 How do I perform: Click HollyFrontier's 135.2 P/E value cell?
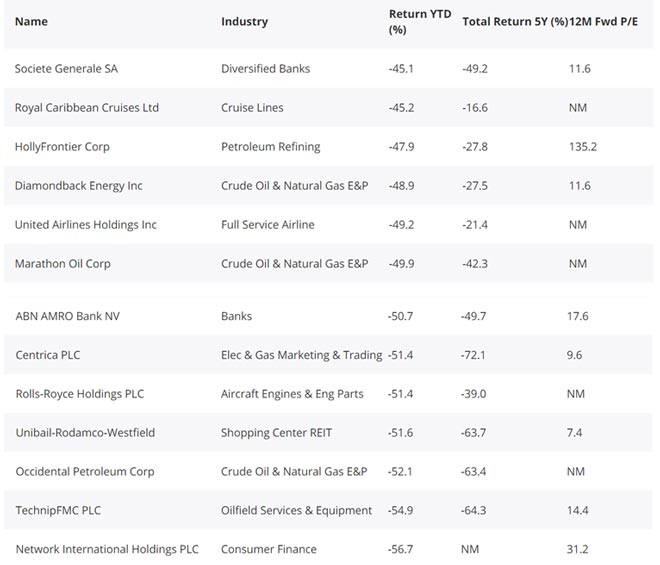582,147
